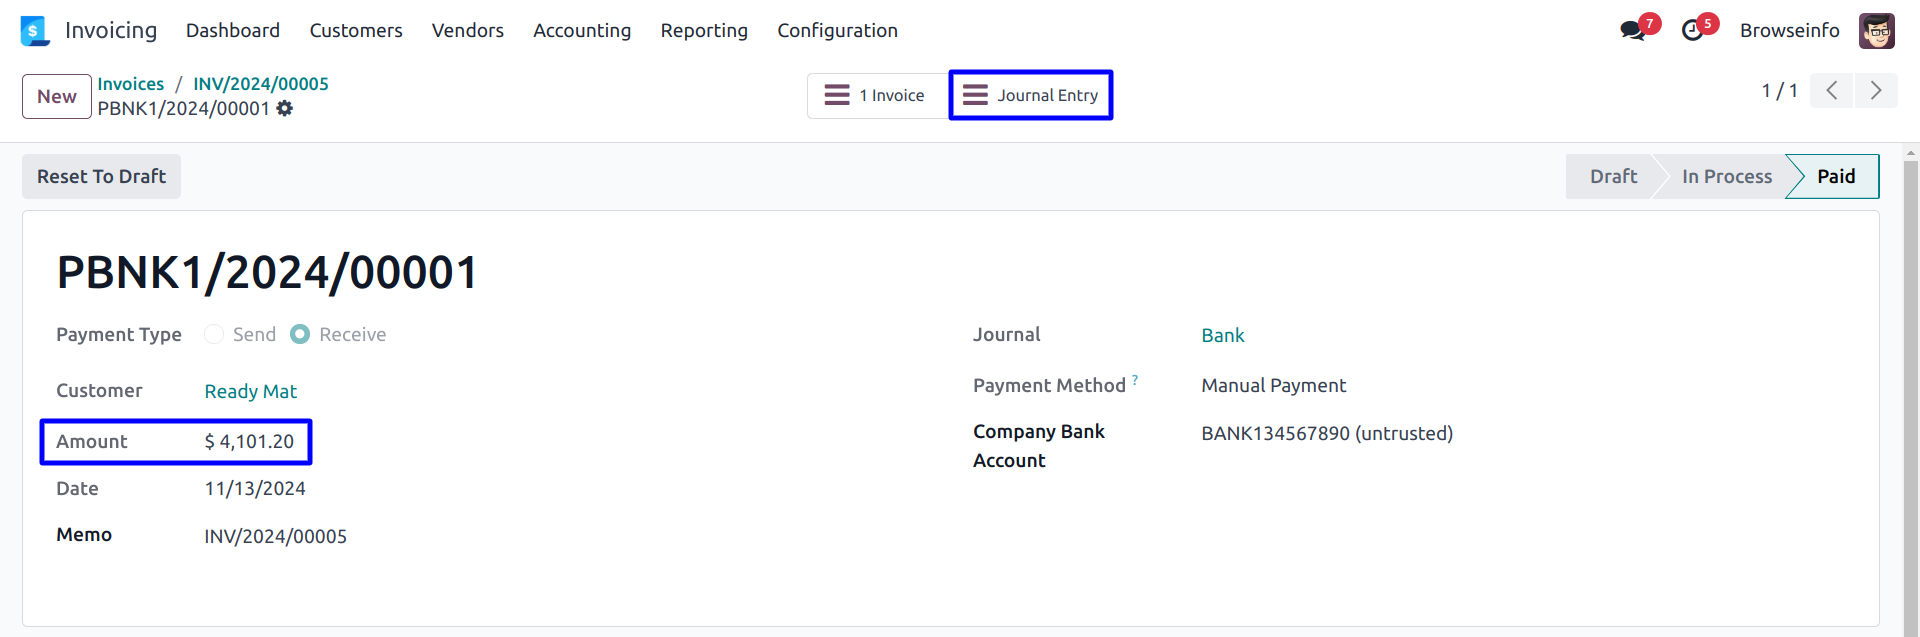The width and height of the screenshot is (1920, 637).
Task: Go to previous record arrow
Action: [x=1832, y=91]
